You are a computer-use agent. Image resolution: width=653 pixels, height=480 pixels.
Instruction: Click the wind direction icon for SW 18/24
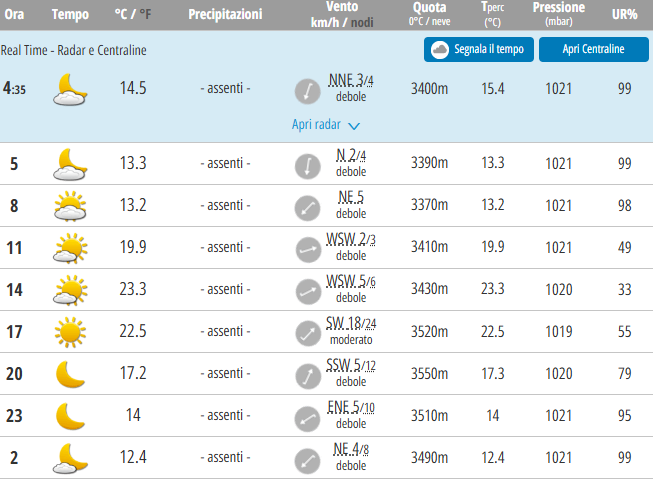click(x=306, y=332)
